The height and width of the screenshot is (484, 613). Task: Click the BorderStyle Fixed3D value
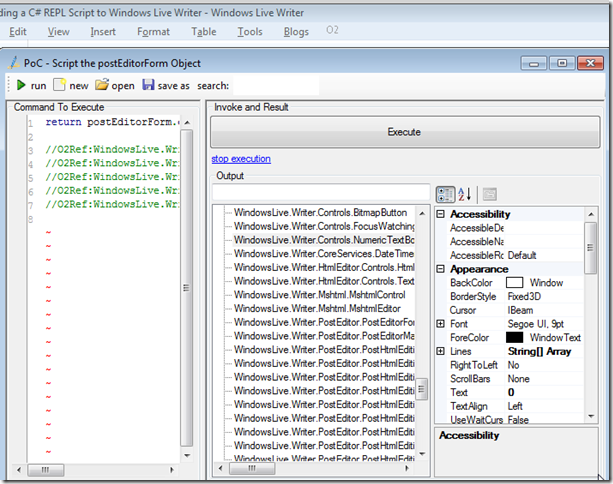pyautogui.click(x=545, y=296)
